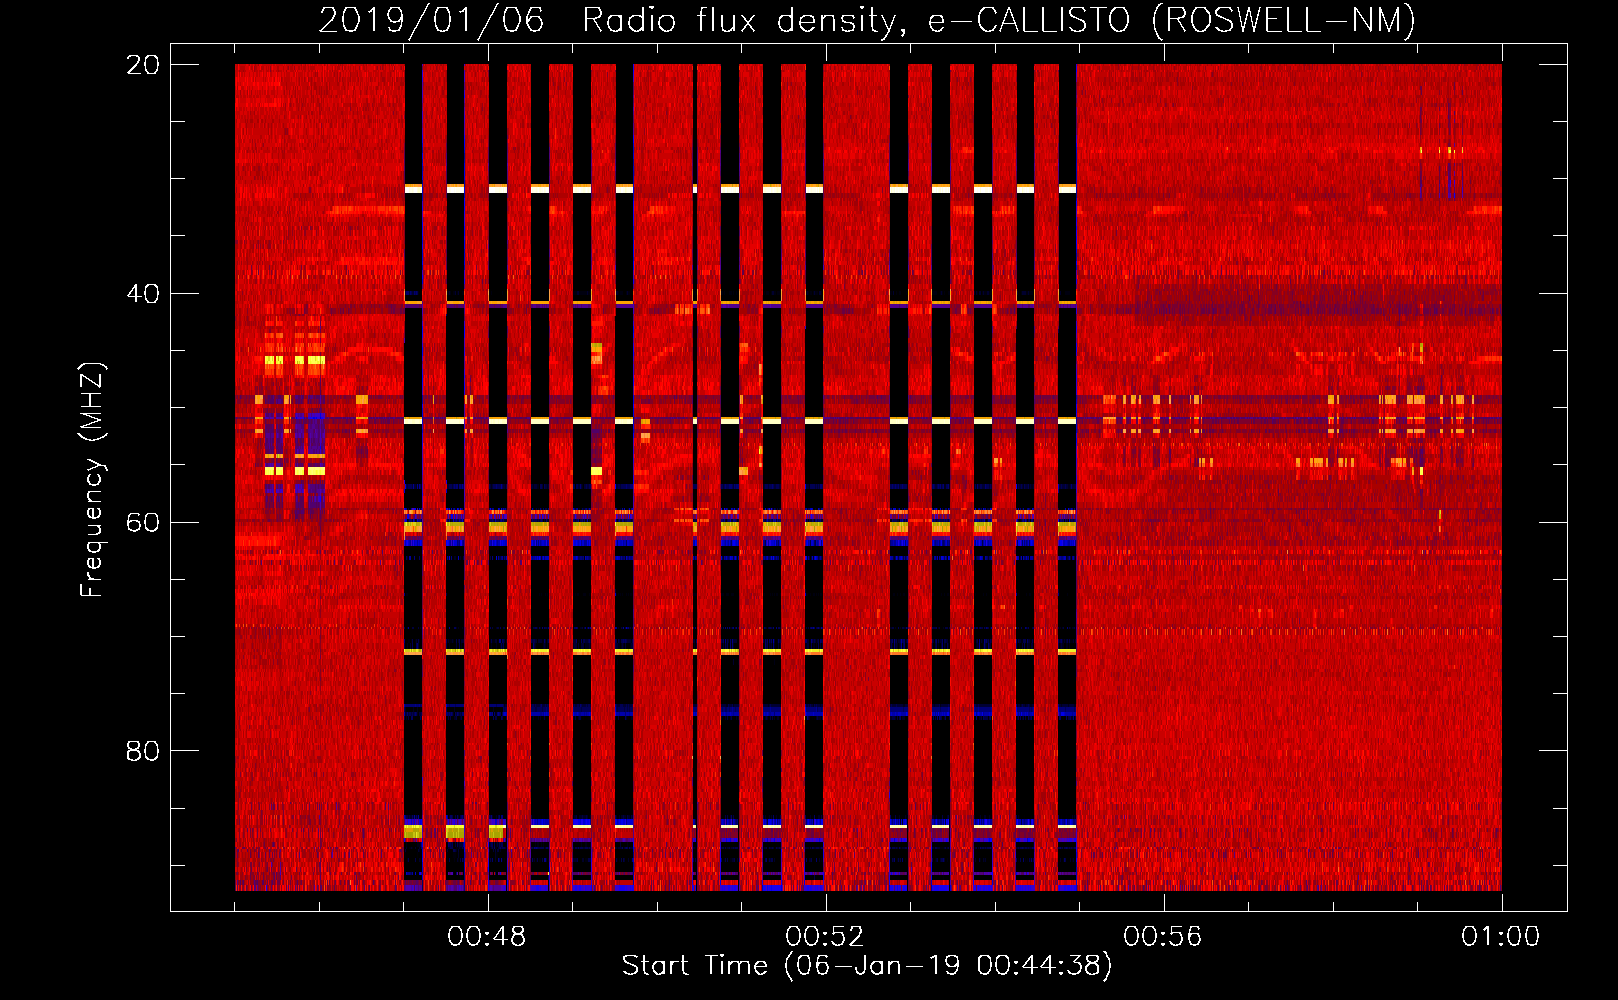Select the '20' frequency tick label
1618x1000 pixels.
click(x=143, y=65)
